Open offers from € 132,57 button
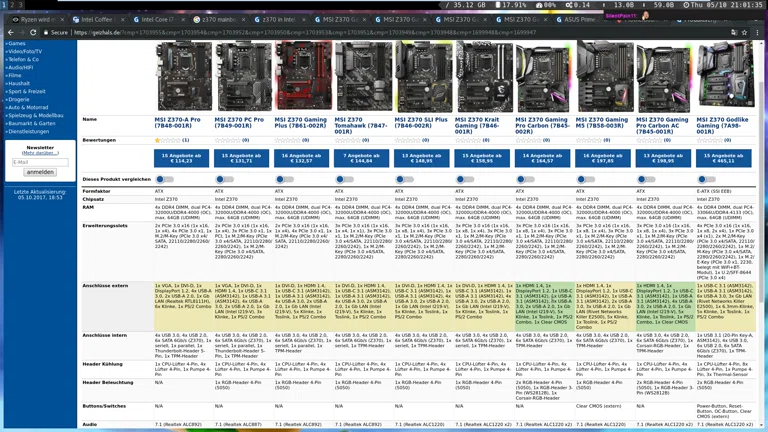768x432 pixels. pyautogui.click(x=301, y=158)
